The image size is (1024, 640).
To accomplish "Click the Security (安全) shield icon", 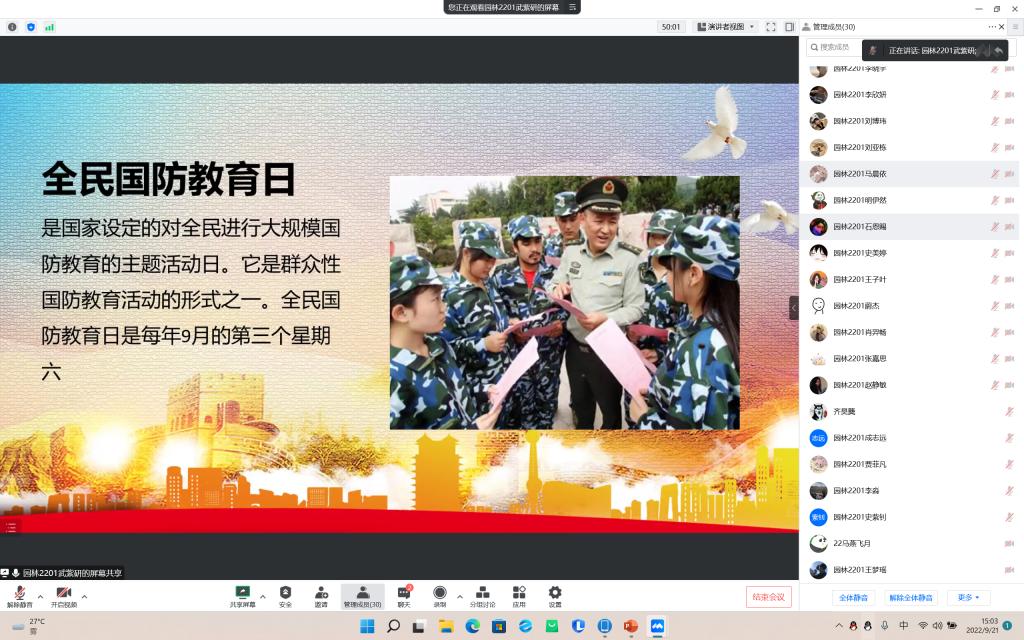I will tap(285, 596).
